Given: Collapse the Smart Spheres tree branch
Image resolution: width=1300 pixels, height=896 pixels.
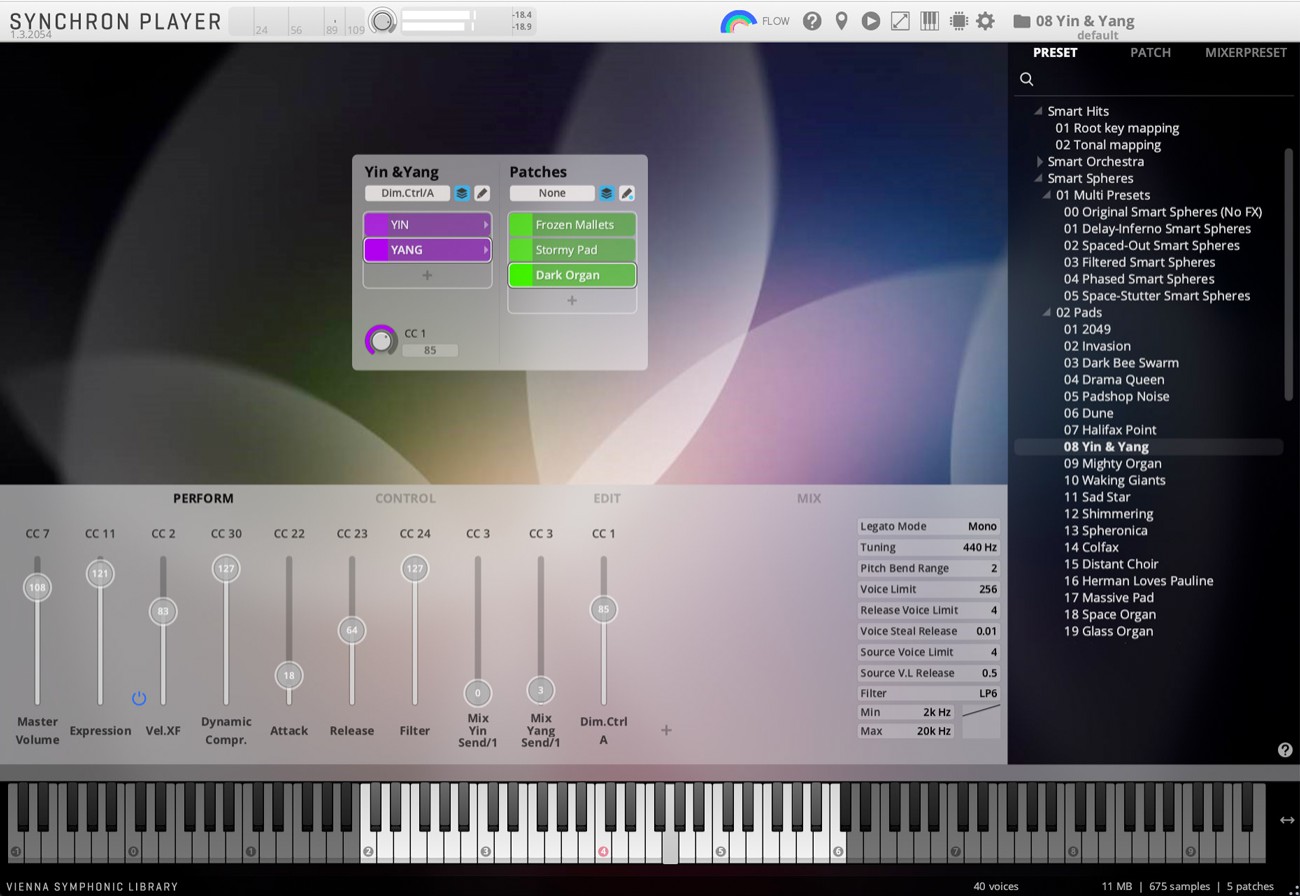Looking at the screenshot, I should [x=1037, y=178].
